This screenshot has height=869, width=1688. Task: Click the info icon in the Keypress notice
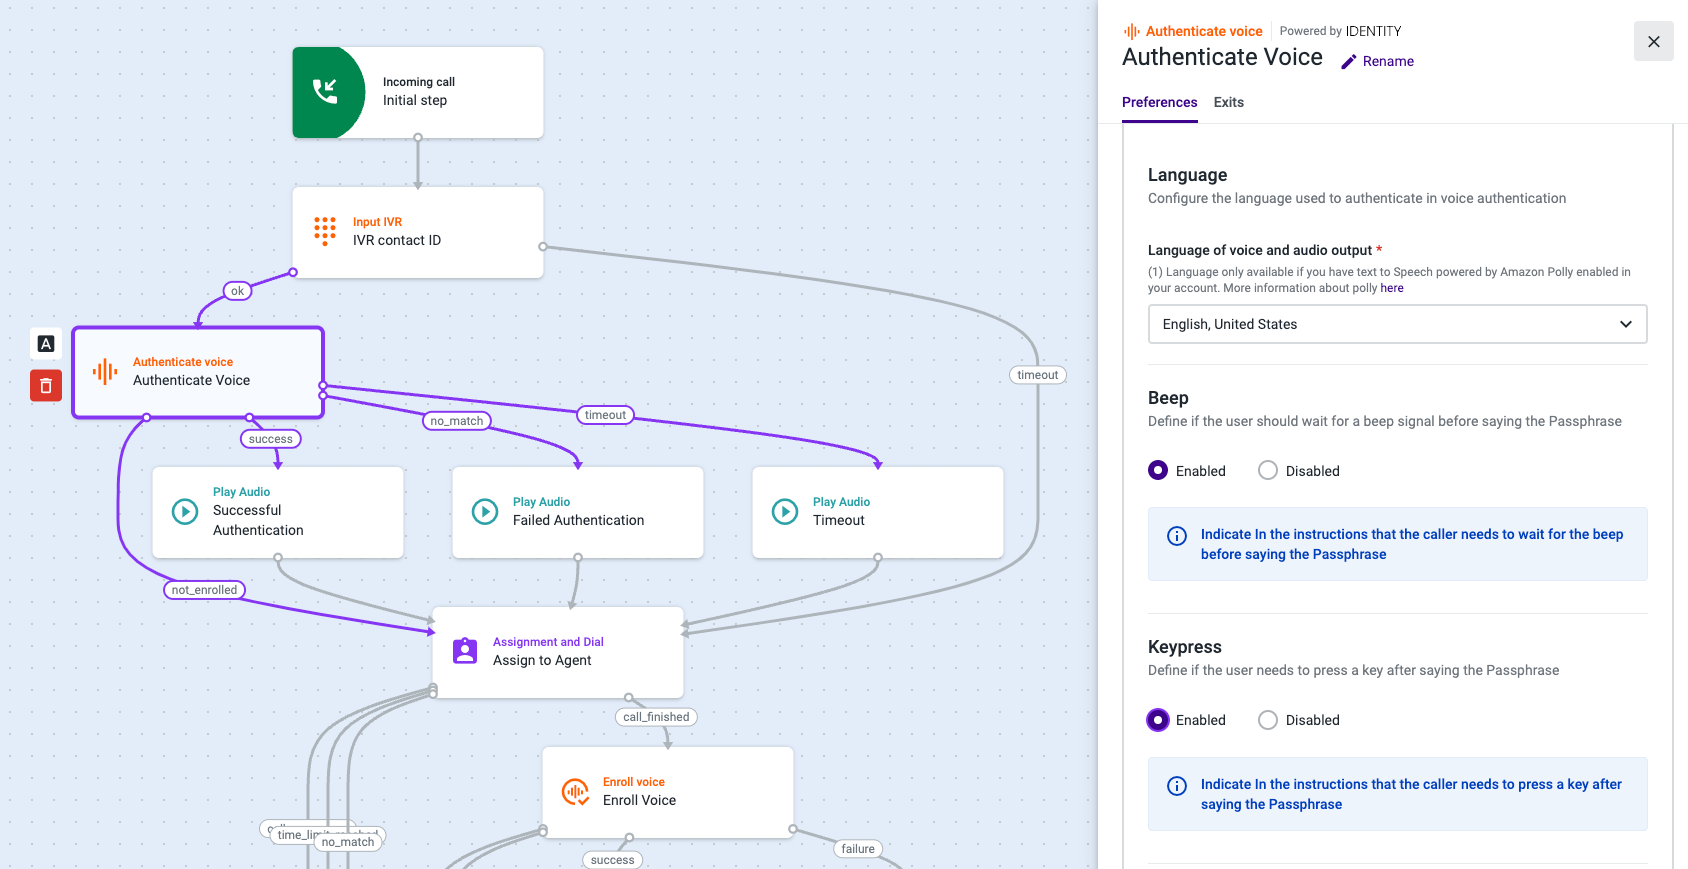pos(1178,785)
